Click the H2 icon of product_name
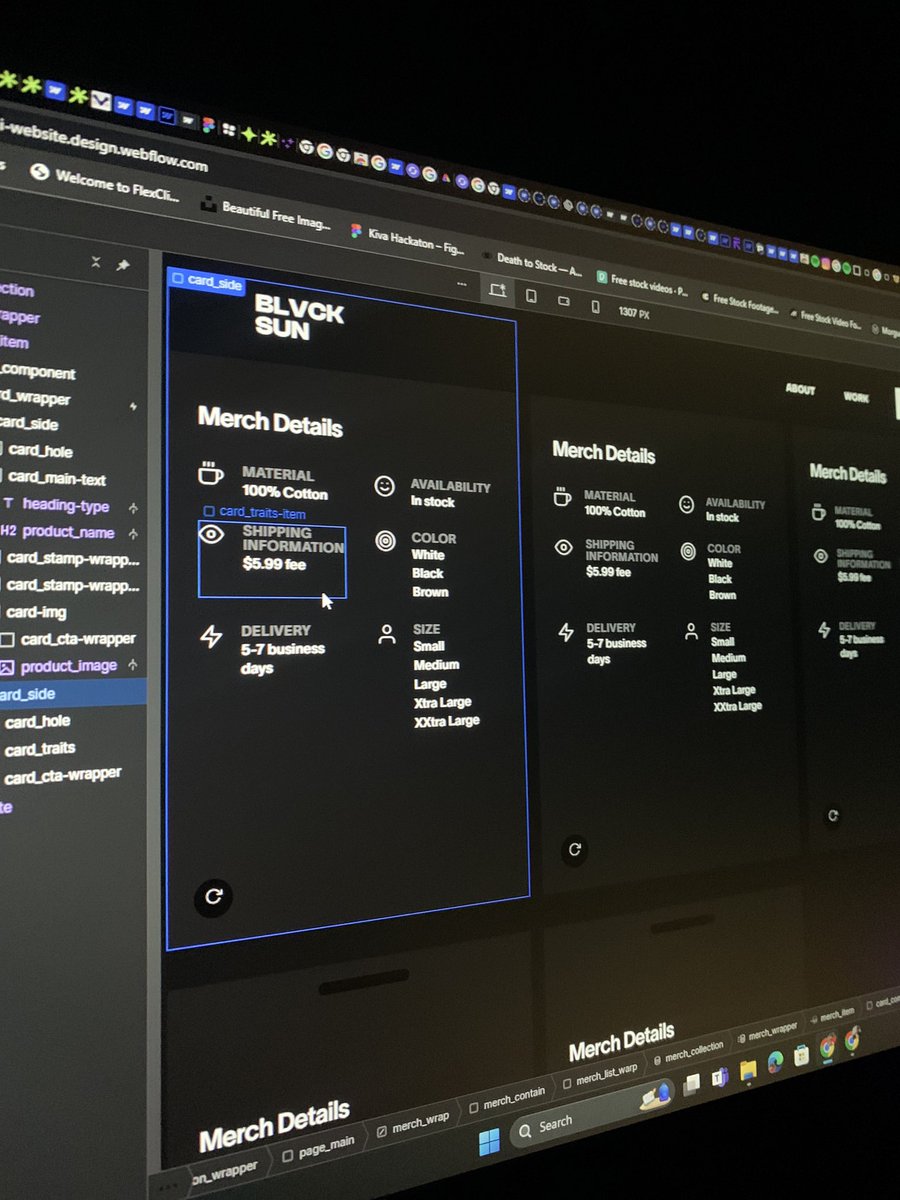 [8, 531]
